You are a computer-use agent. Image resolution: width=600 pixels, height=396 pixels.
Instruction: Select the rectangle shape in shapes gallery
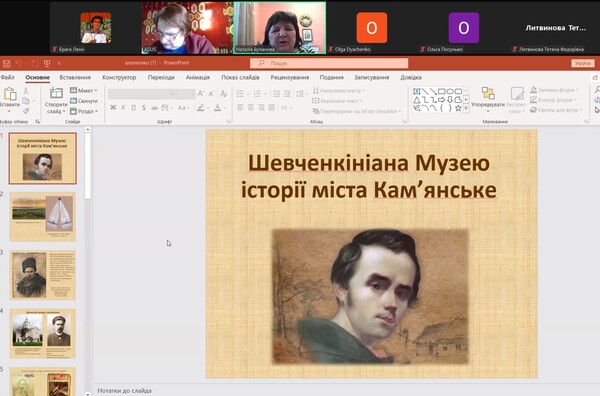pos(441,91)
